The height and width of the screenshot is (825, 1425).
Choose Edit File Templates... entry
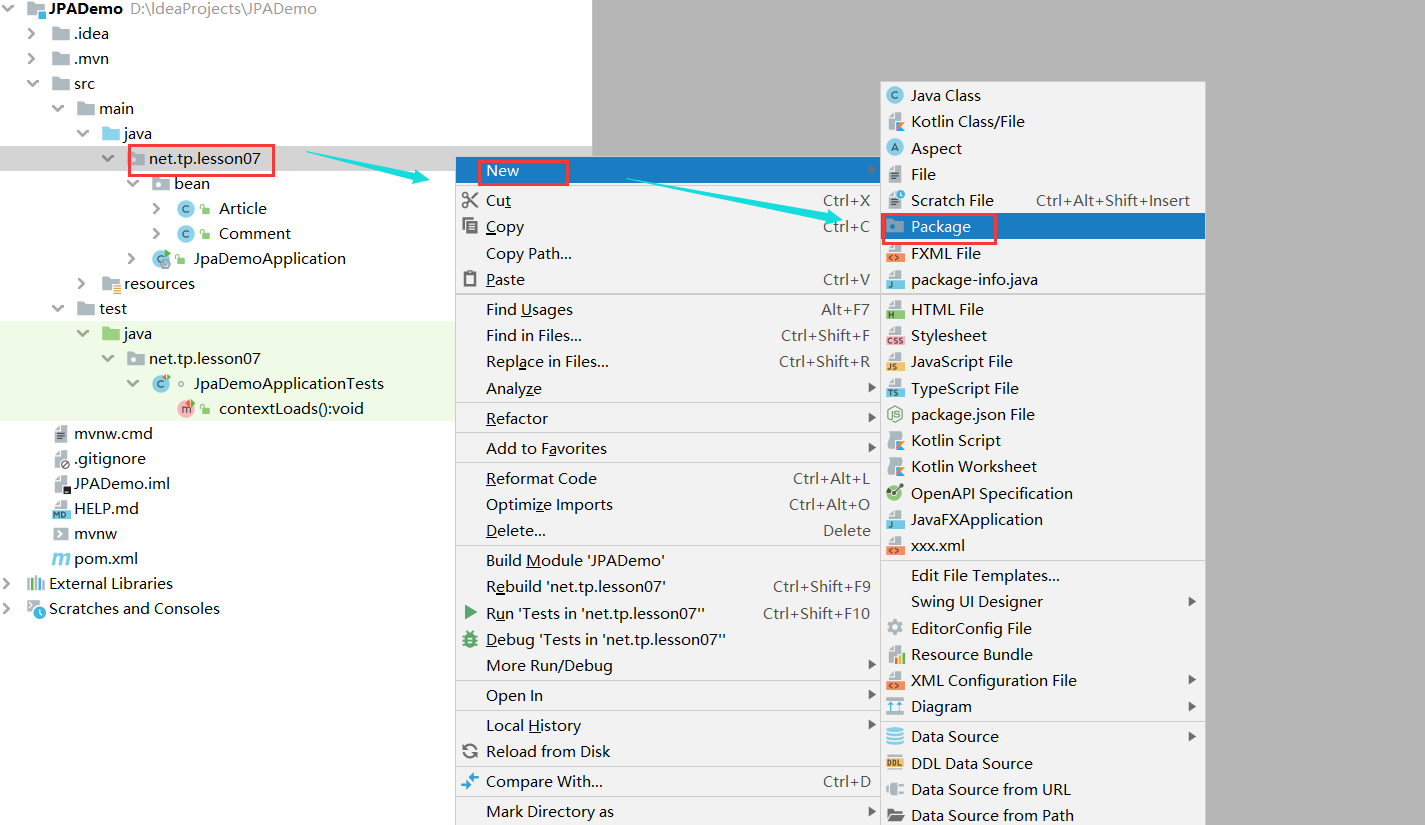pyautogui.click(x=1043, y=576)
